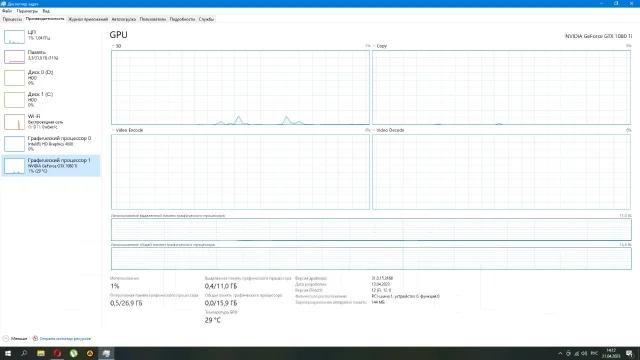Click Task Manager title bar icon
The height and width of the screenshot is (360, 640).
pos(3,4)
